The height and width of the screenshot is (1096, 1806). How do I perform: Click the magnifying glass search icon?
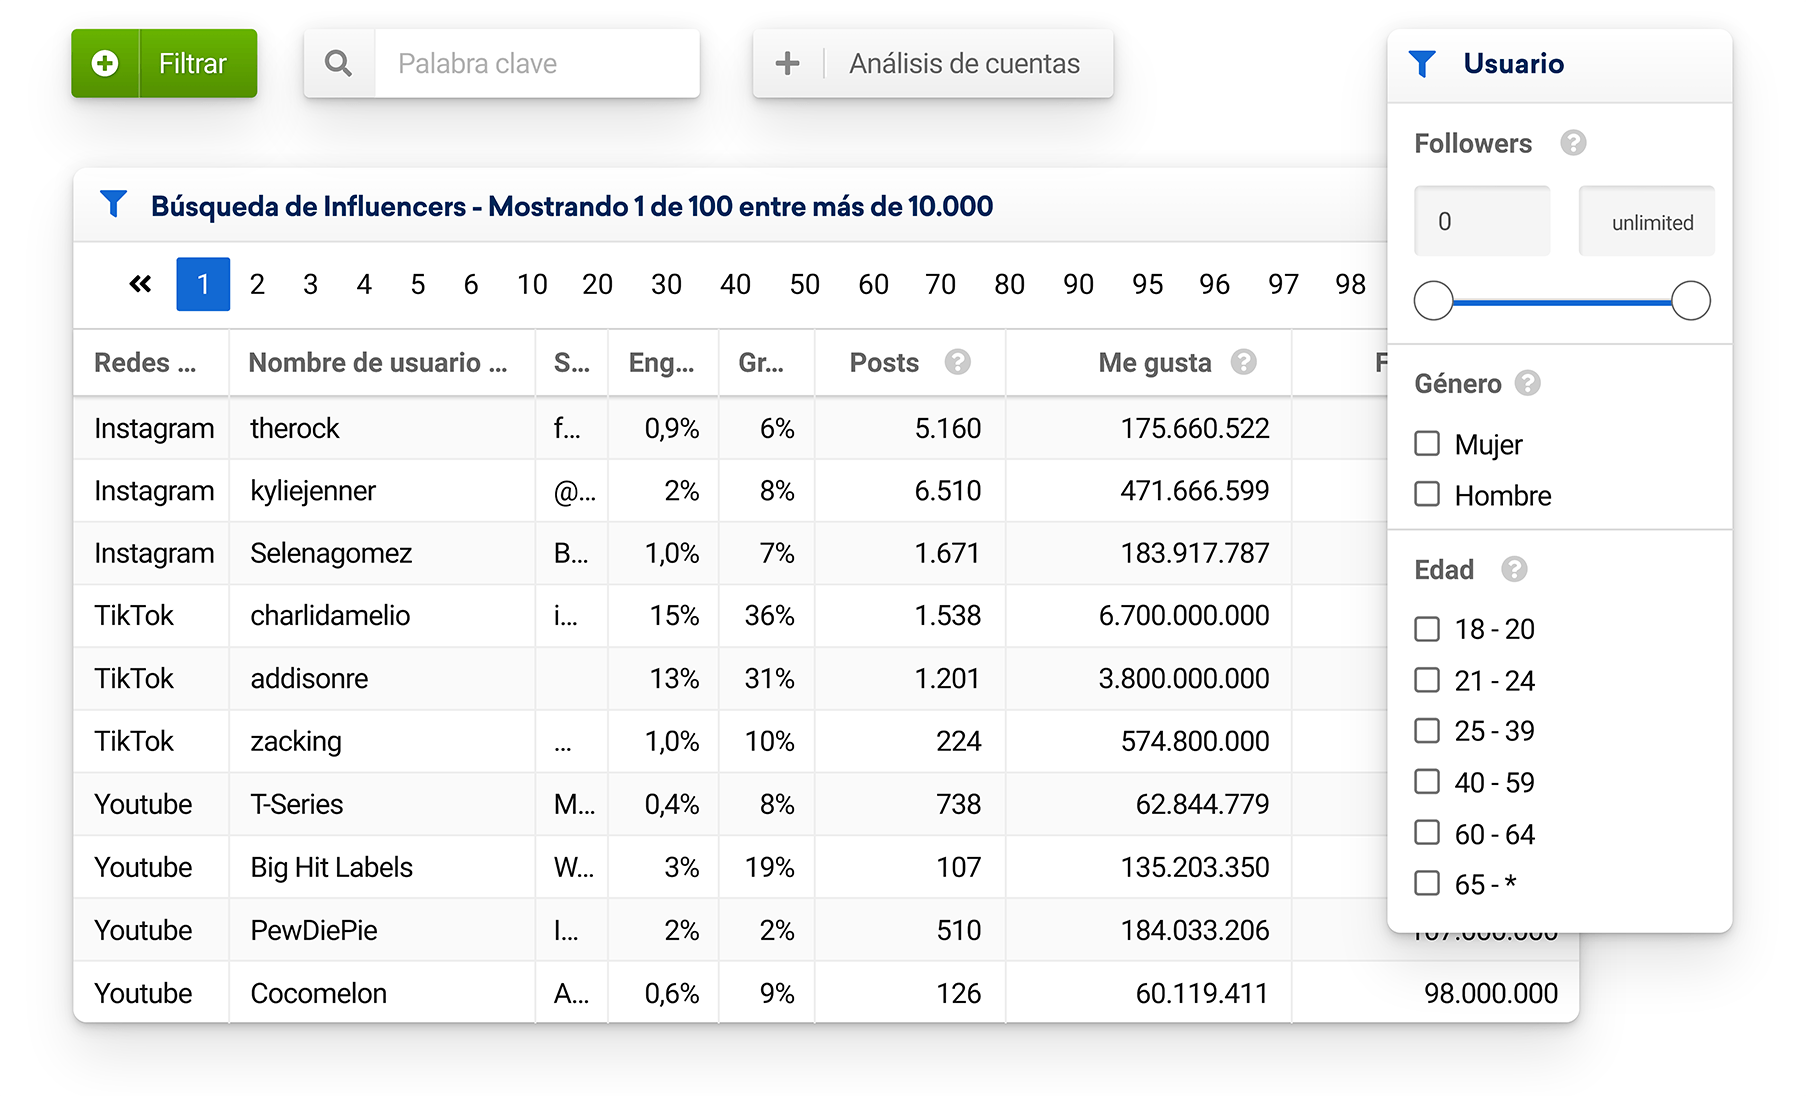[x=339, y=64]
